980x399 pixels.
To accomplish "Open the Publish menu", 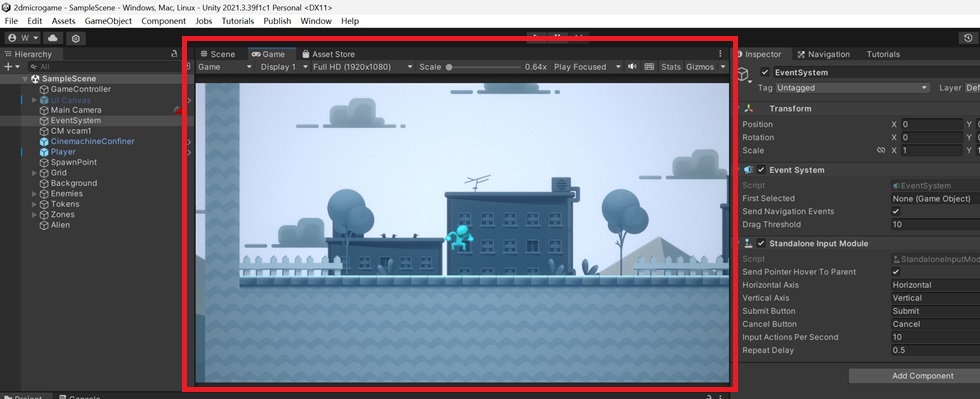I will tap(277, 21).
